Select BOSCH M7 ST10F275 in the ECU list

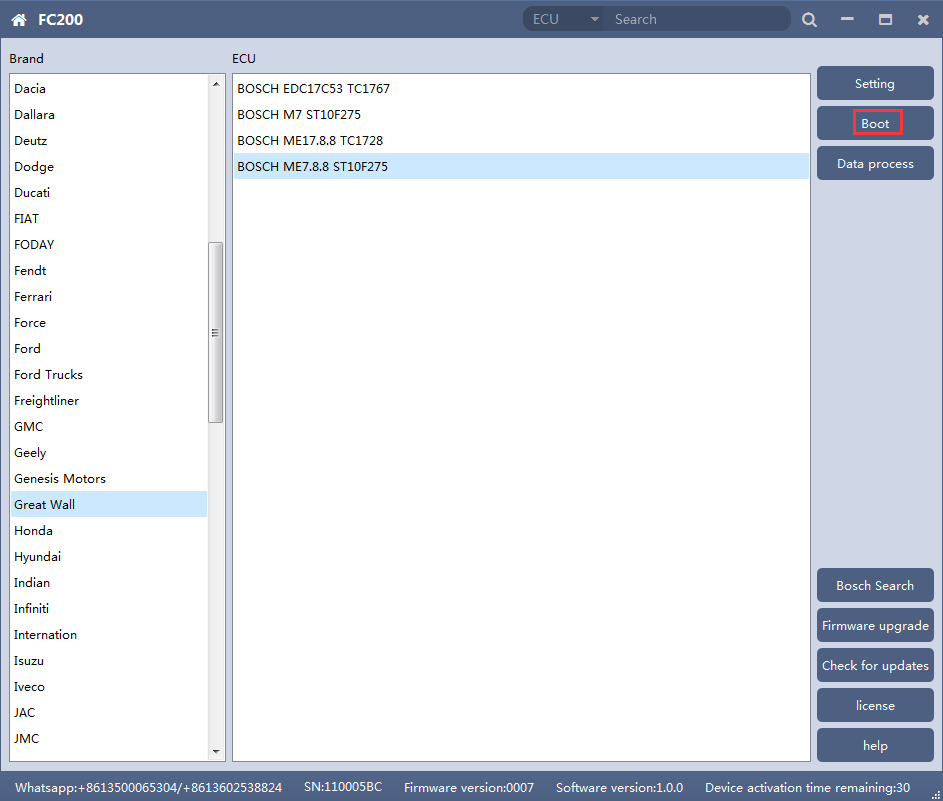pyautogui.click(x=521, y=114)
